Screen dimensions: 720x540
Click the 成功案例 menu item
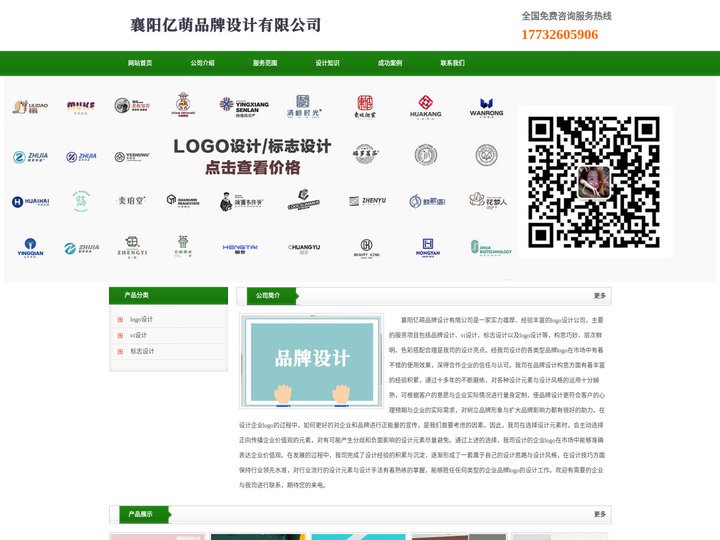tap(389, 63)
